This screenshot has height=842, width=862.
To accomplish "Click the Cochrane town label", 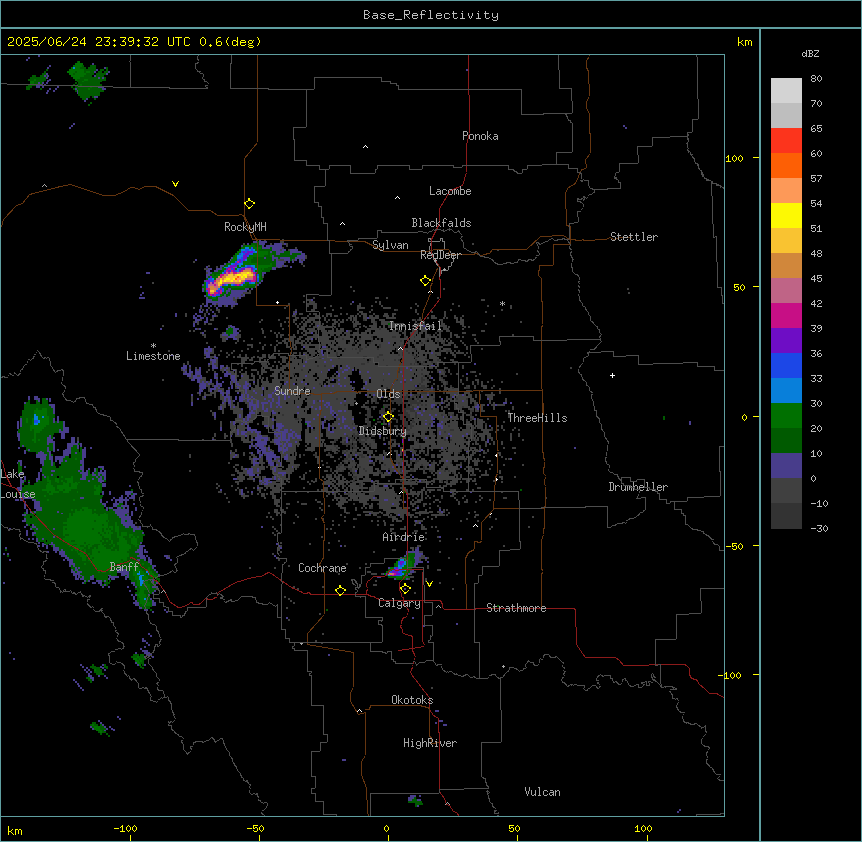I will pyautogui.click(x=322, y=568).
